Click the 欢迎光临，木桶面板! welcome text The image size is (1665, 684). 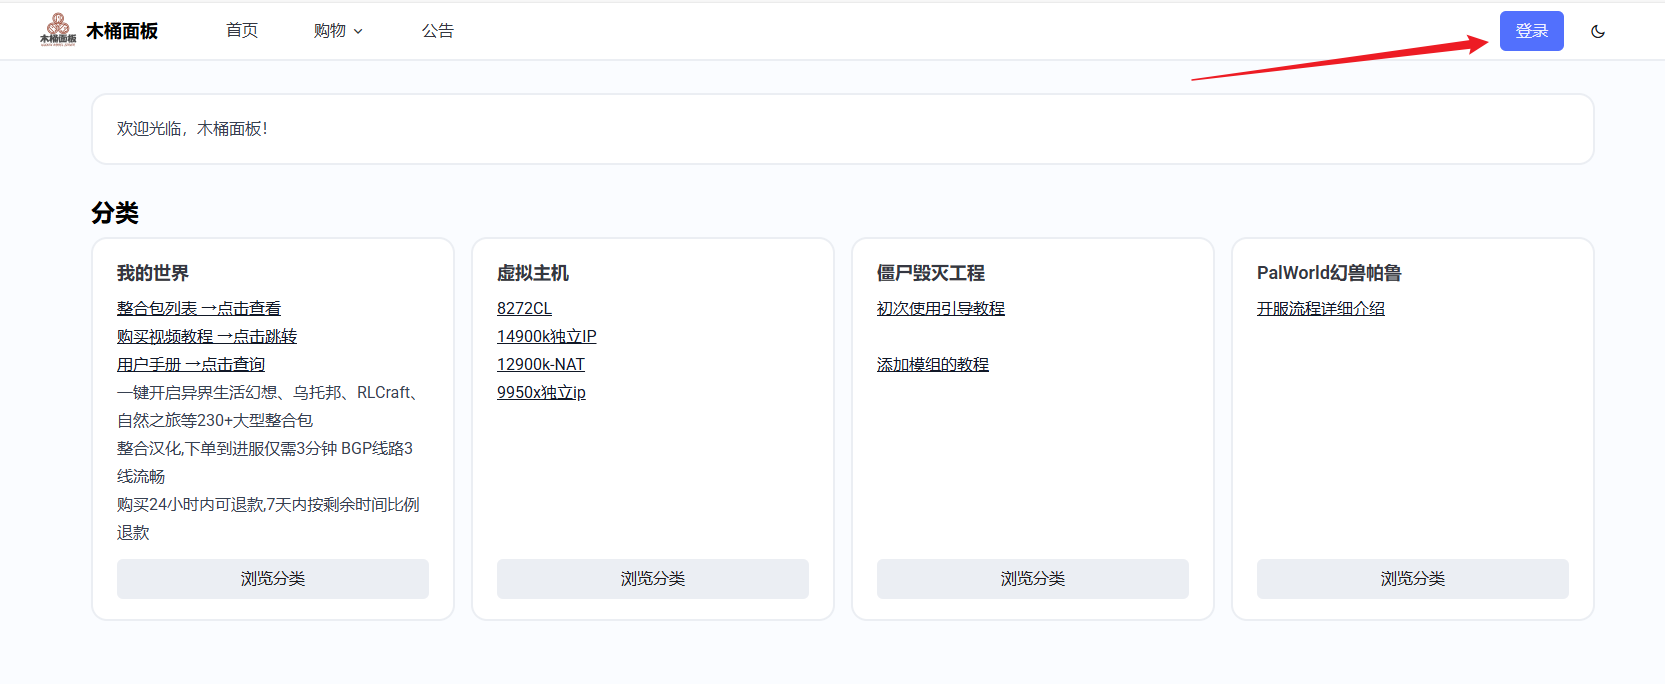(x=192, y=129)
